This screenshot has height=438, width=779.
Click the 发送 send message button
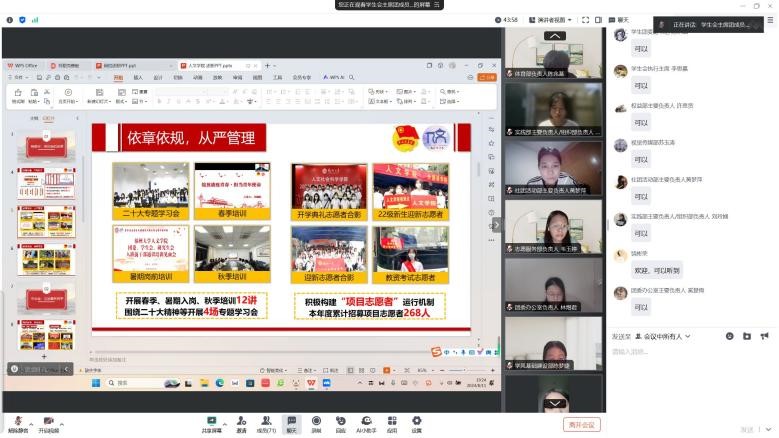[x=745, y=429]
